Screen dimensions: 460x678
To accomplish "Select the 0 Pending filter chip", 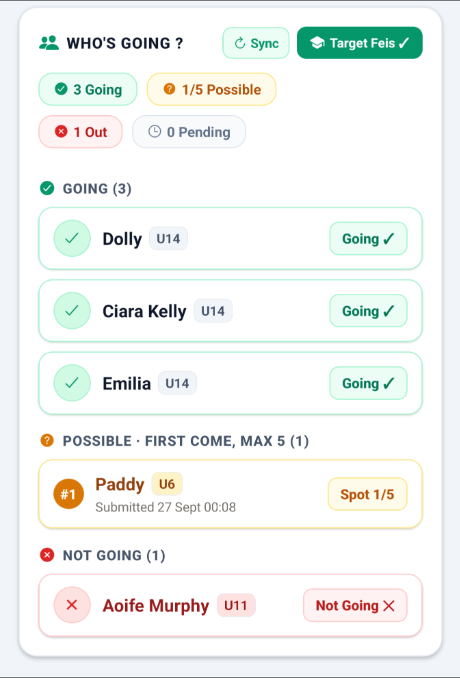I will [189, 132].
